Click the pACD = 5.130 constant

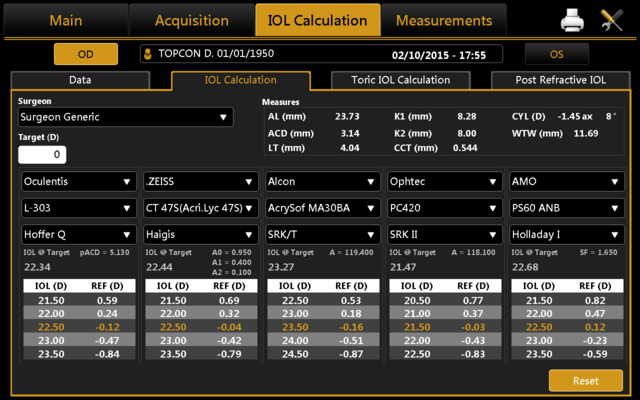(x=104, y=252)
